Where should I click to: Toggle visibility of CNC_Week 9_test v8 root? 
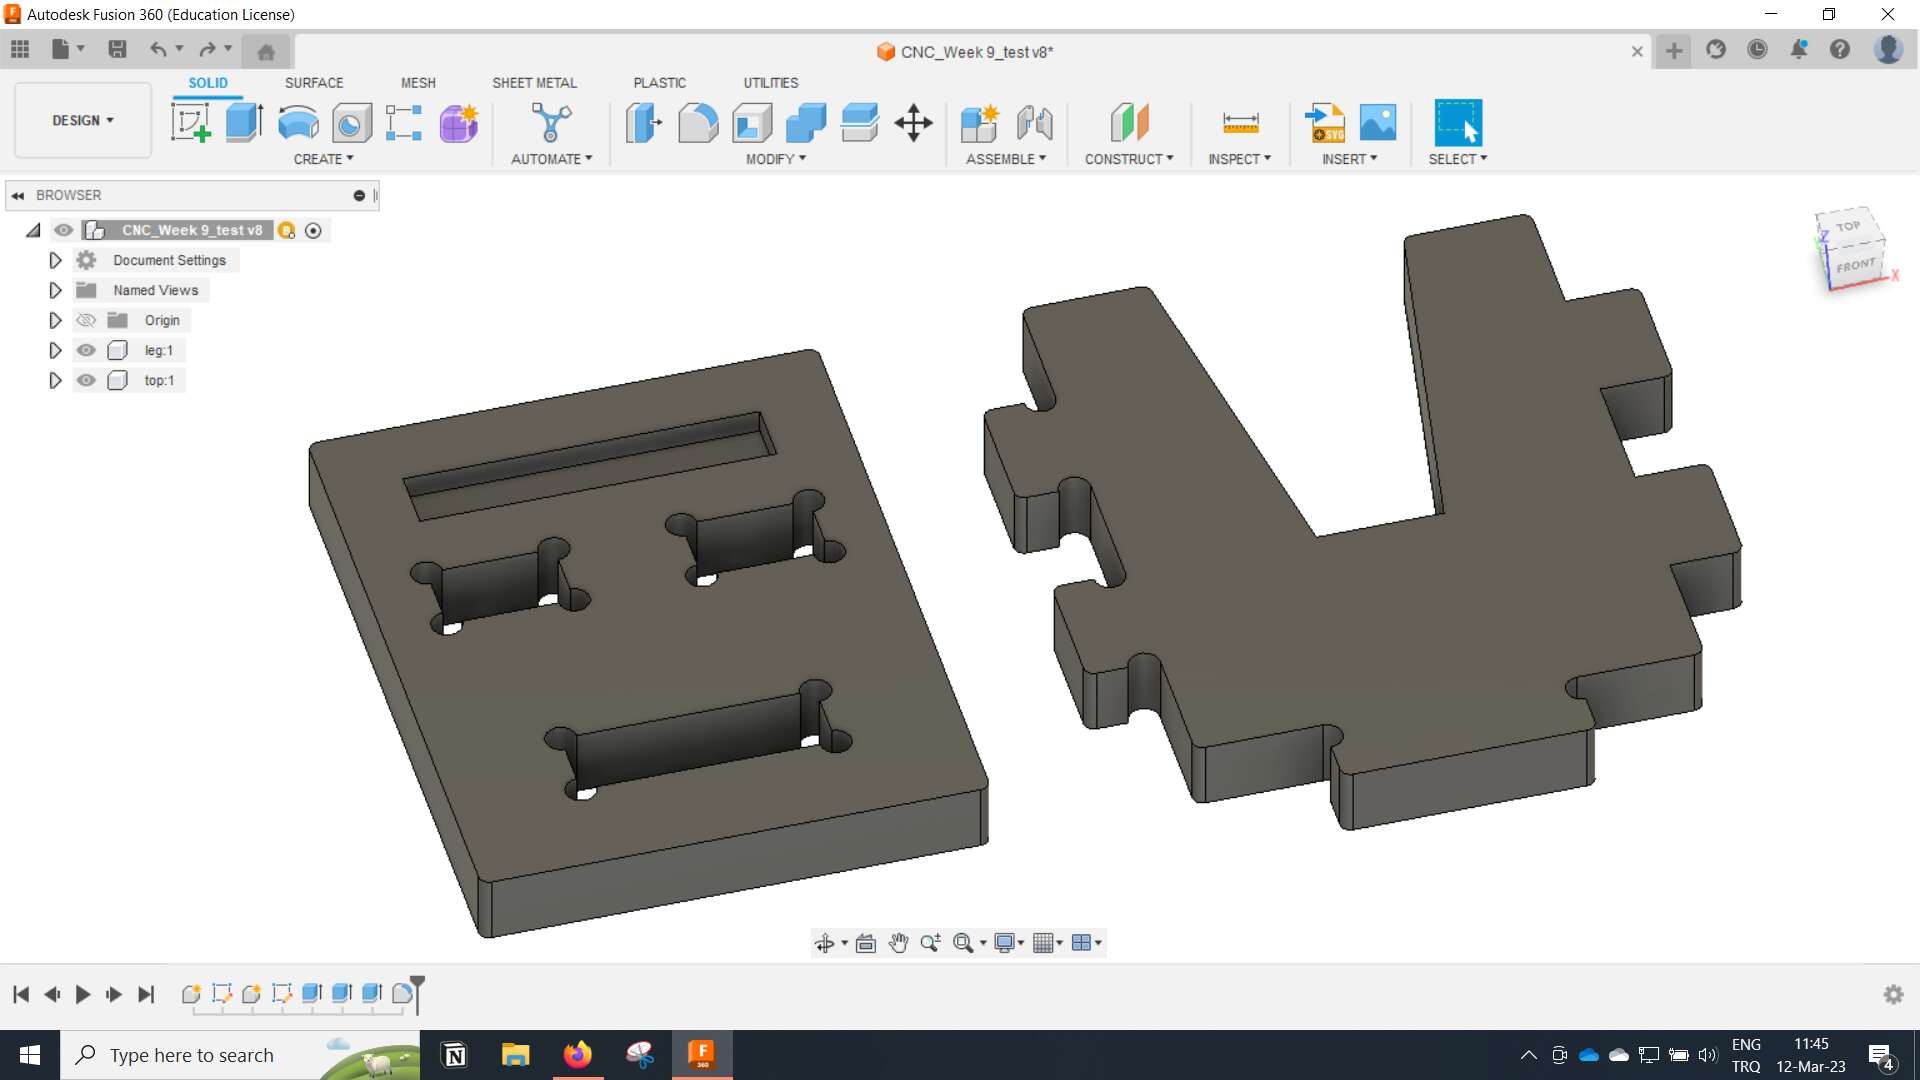coord(64,230)
